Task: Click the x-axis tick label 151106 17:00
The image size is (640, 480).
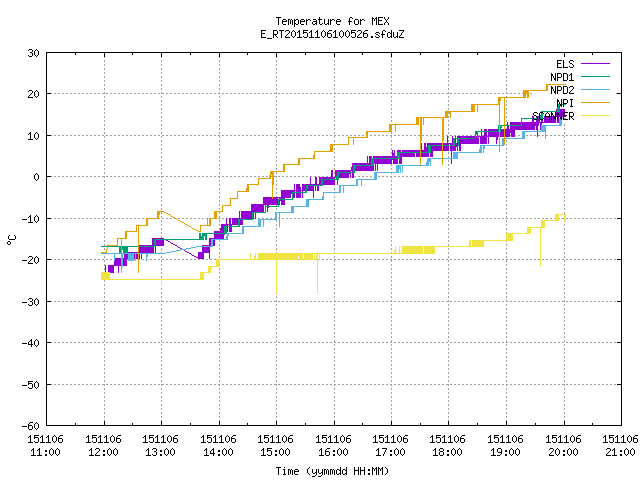Action: [x=391, y=446]
